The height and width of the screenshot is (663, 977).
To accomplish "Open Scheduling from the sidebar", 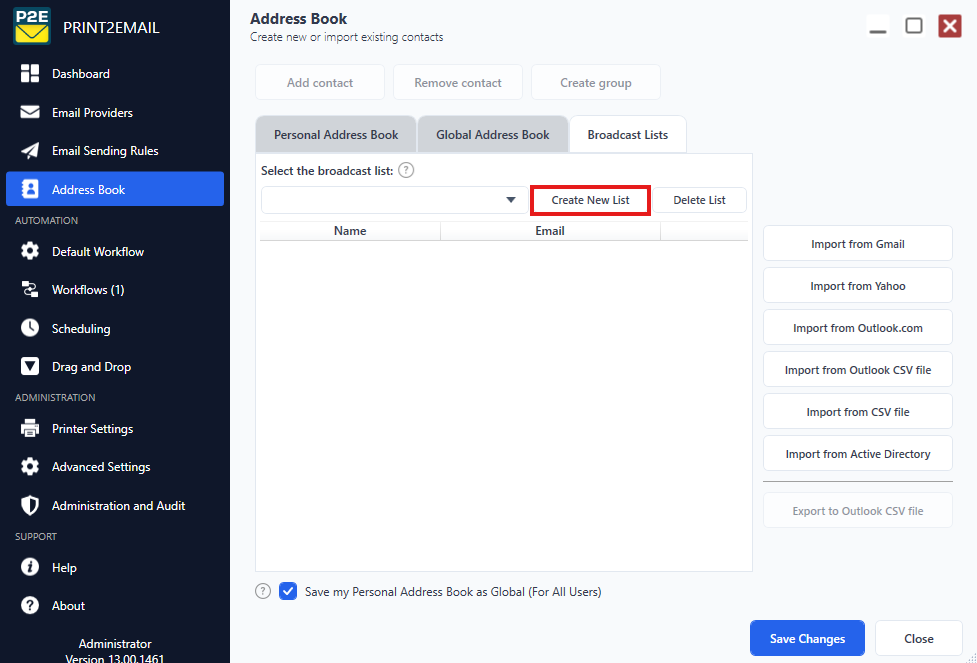I will tap(115, 328).
